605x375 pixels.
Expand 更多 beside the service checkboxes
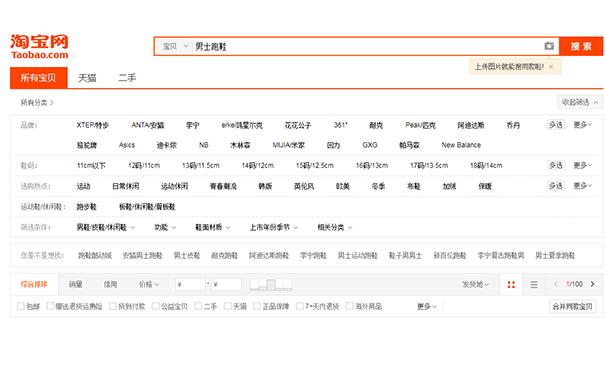pos(427,306)
